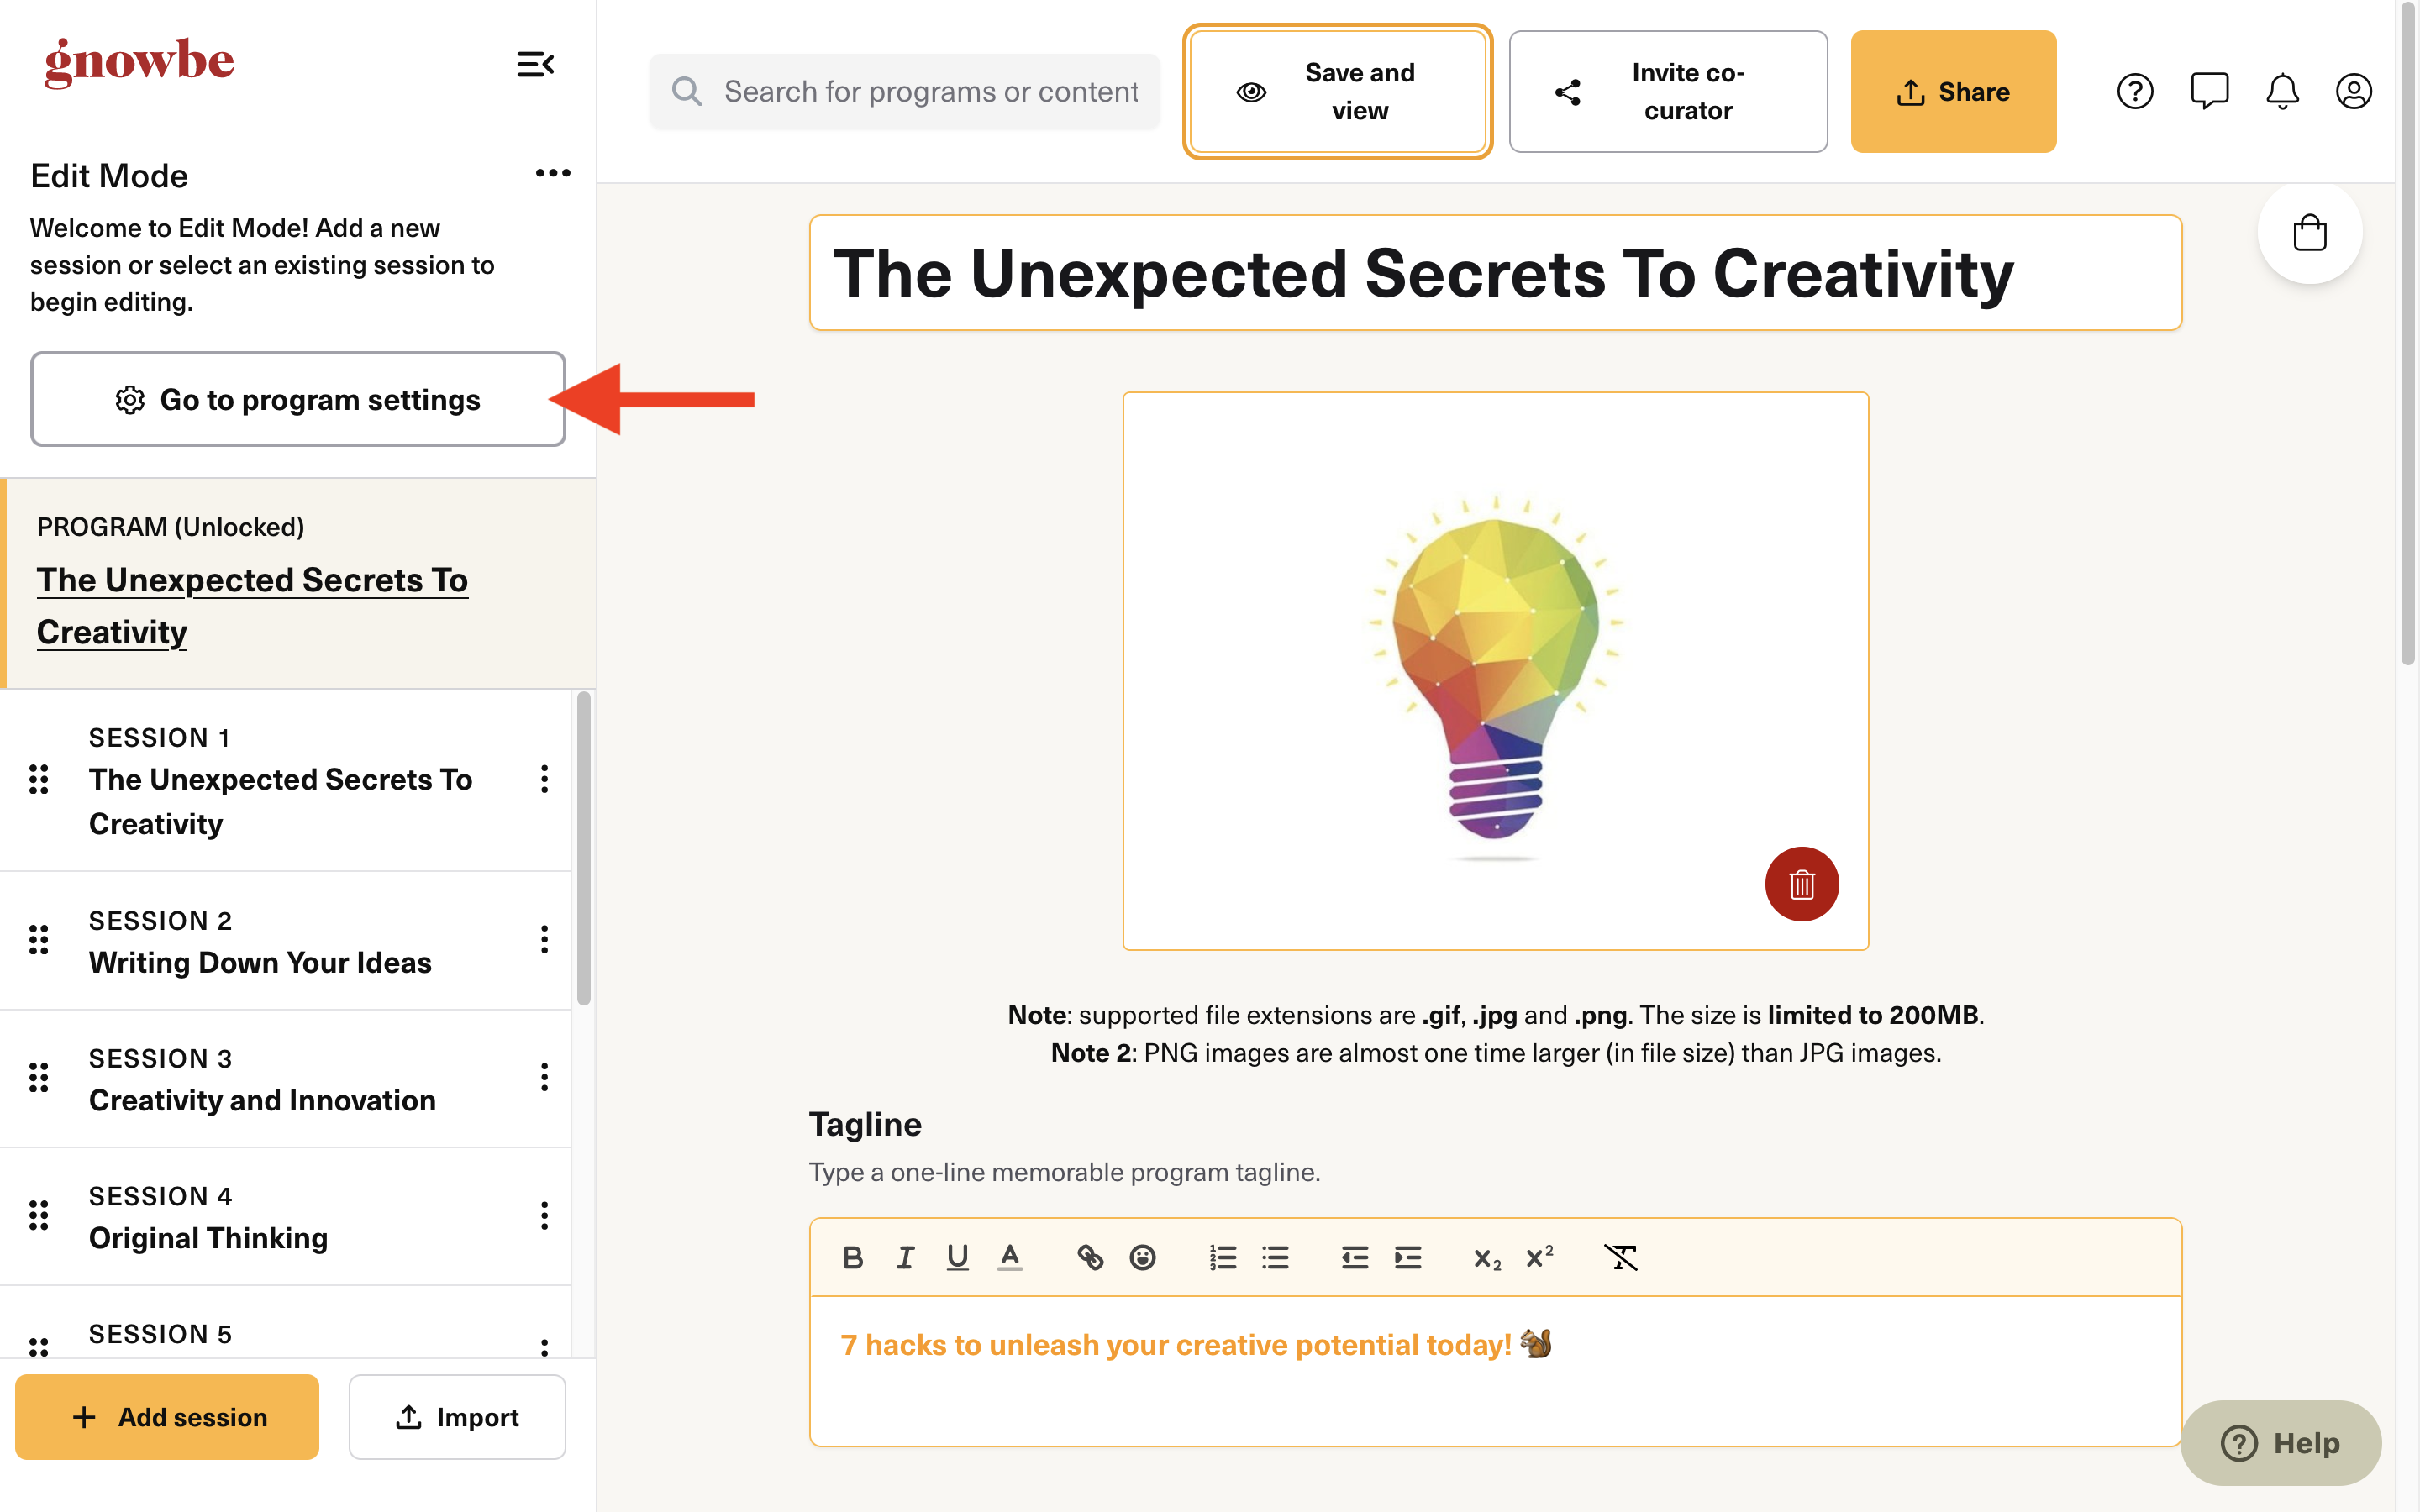
Task: Select Session 4 Original Thinking
Action: (285, 1216)
